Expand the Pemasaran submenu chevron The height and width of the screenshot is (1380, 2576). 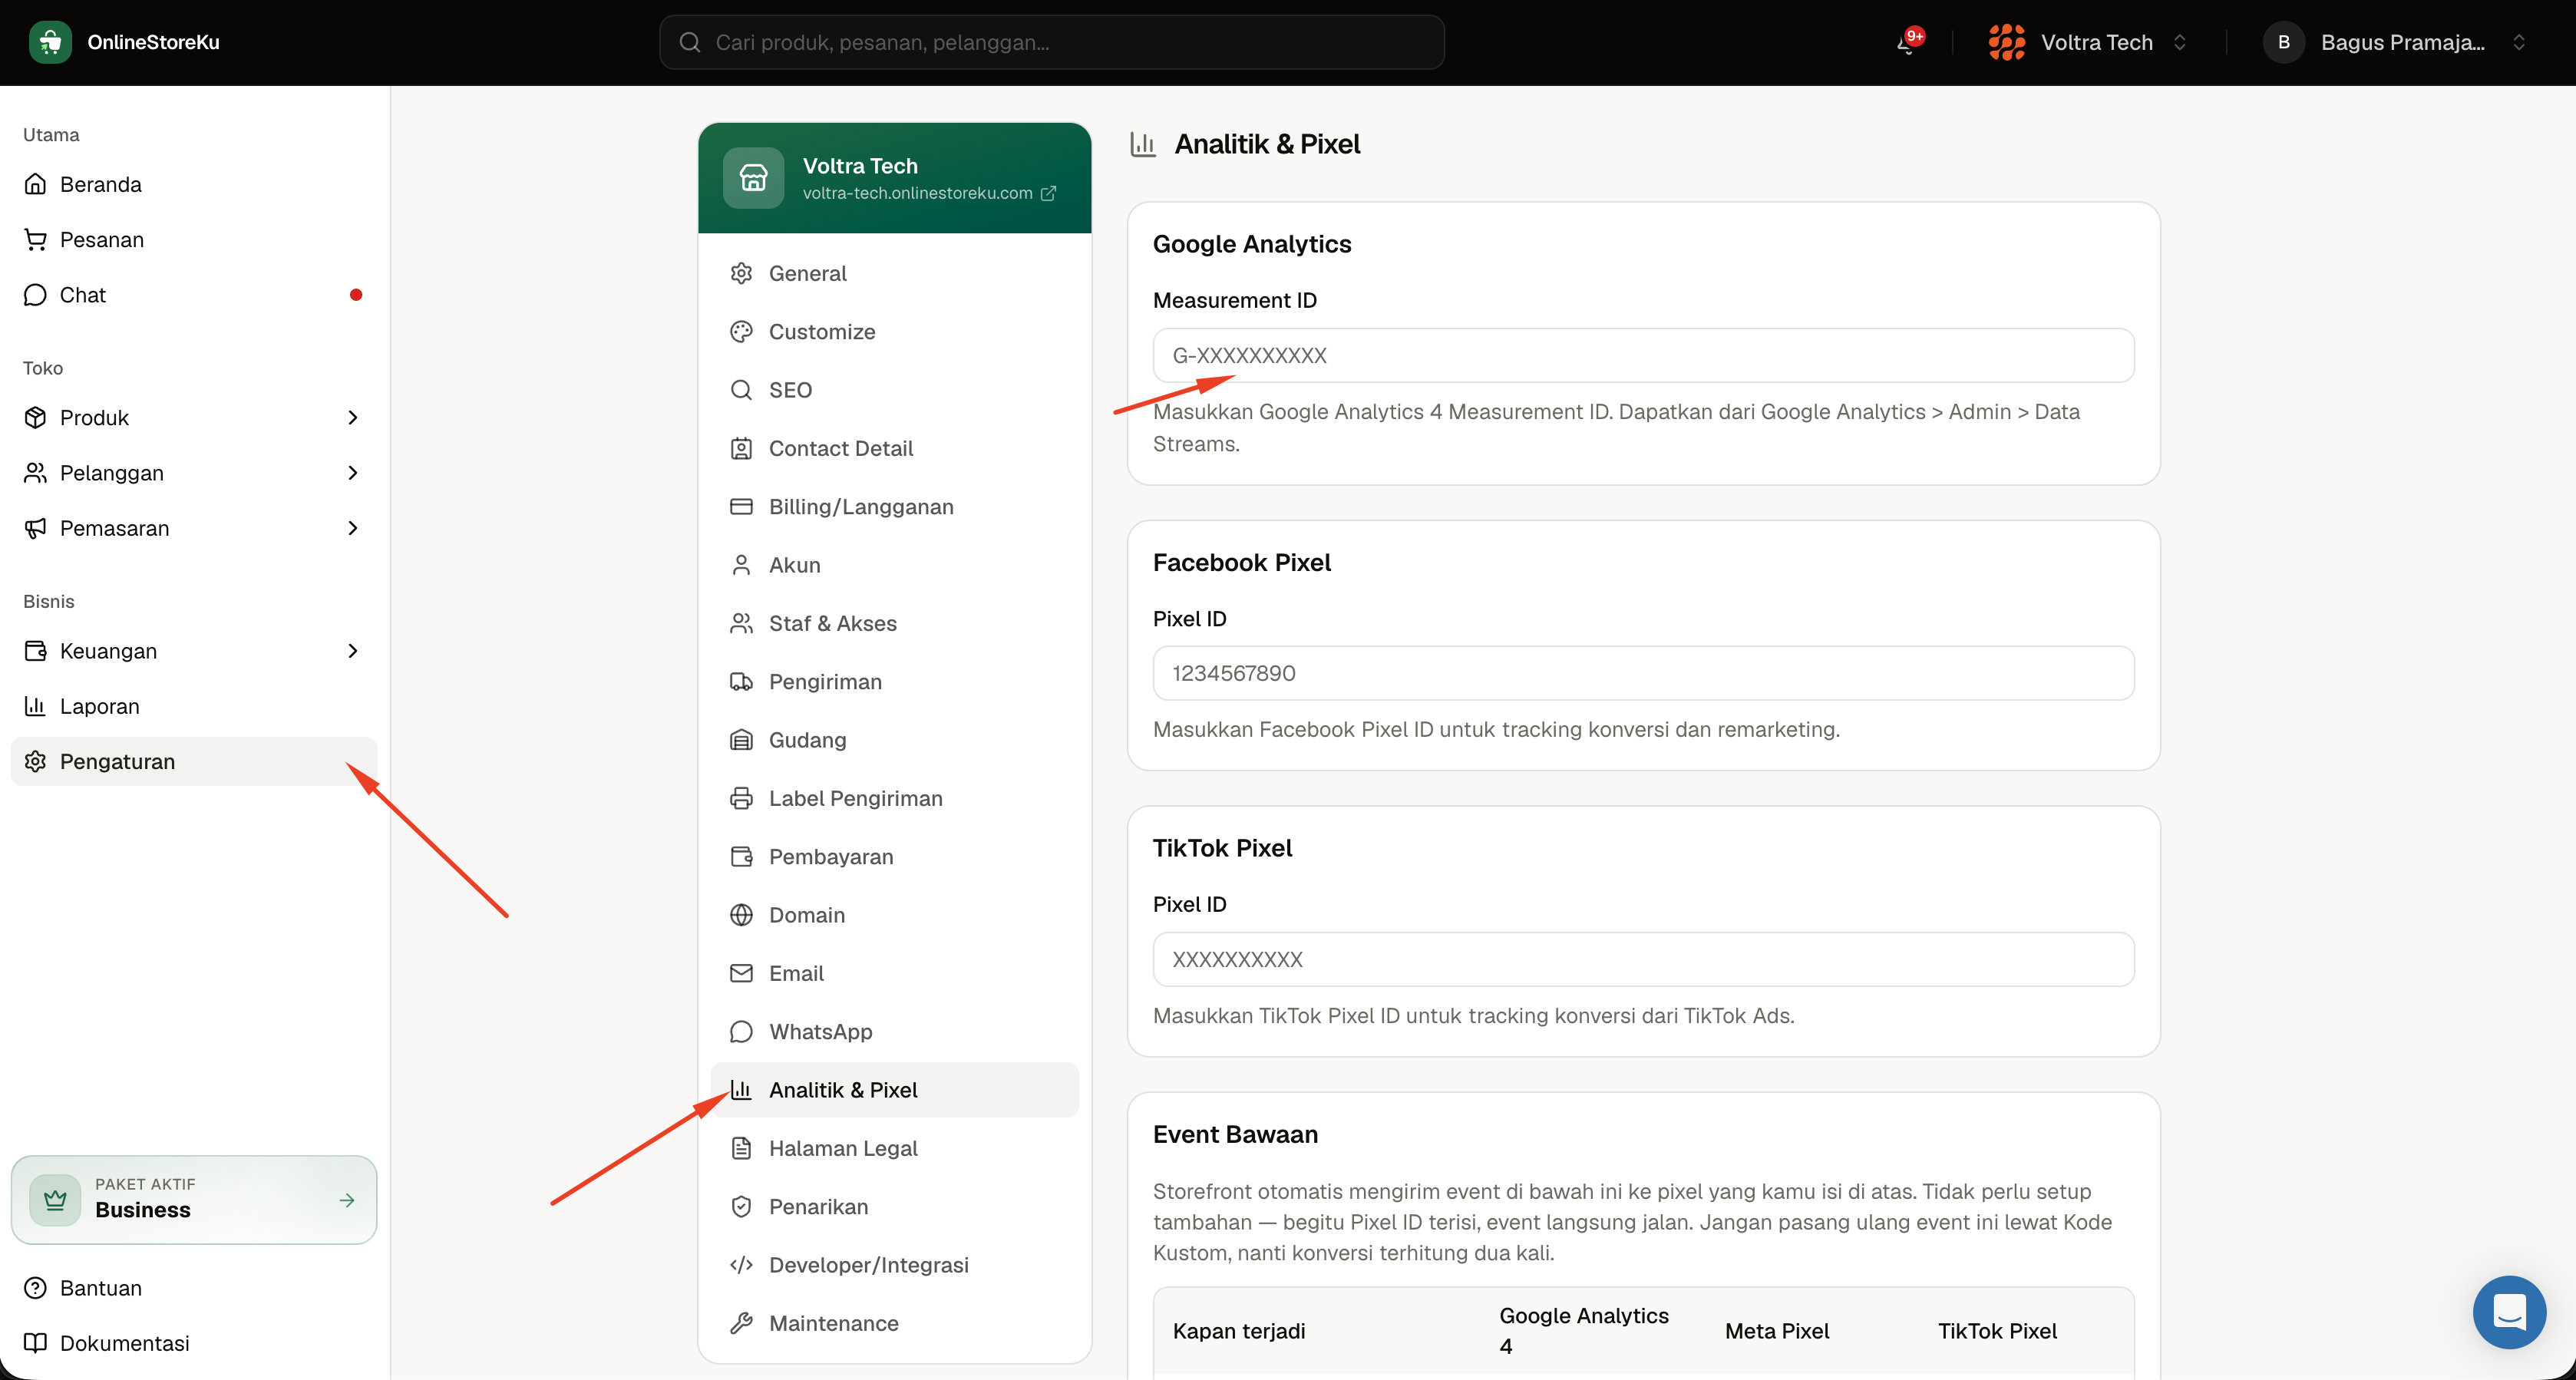[x=353, y=528]
